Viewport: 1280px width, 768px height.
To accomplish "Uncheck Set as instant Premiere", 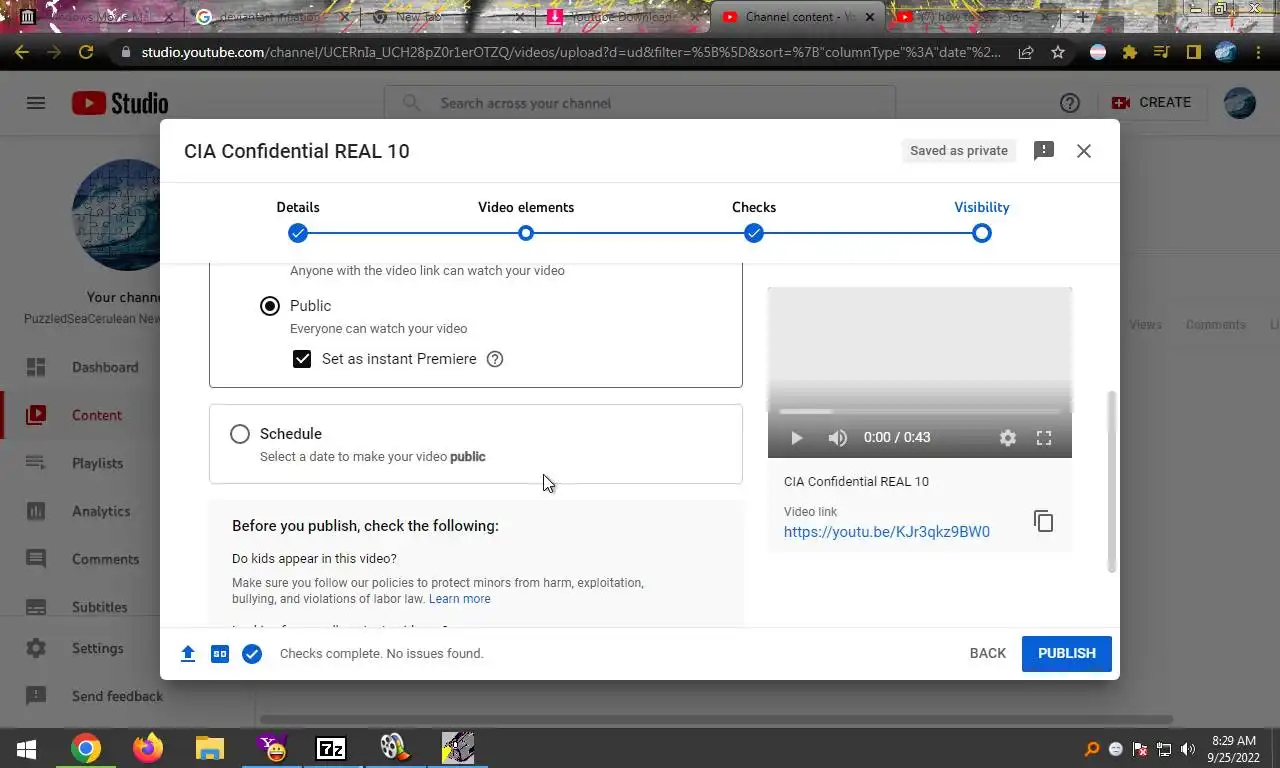I will [302, 359].
